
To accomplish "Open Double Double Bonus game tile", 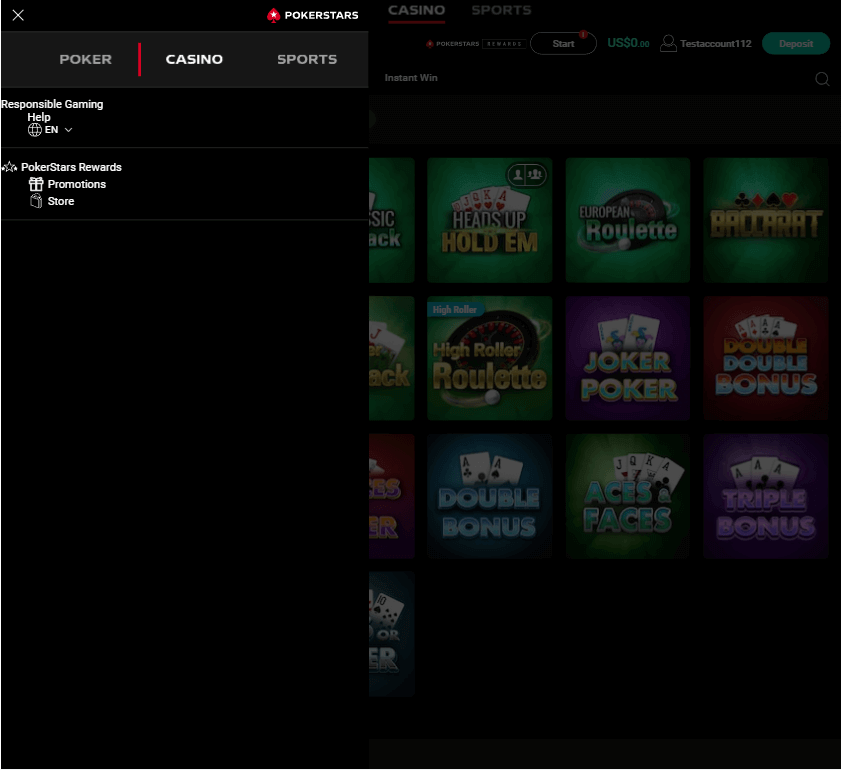I will tap(766, 358).
